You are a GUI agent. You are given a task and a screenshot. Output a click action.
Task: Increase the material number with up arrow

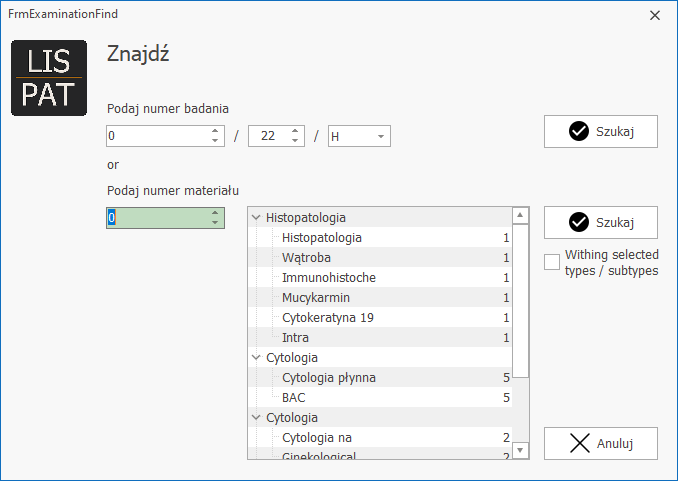point(215,212)
